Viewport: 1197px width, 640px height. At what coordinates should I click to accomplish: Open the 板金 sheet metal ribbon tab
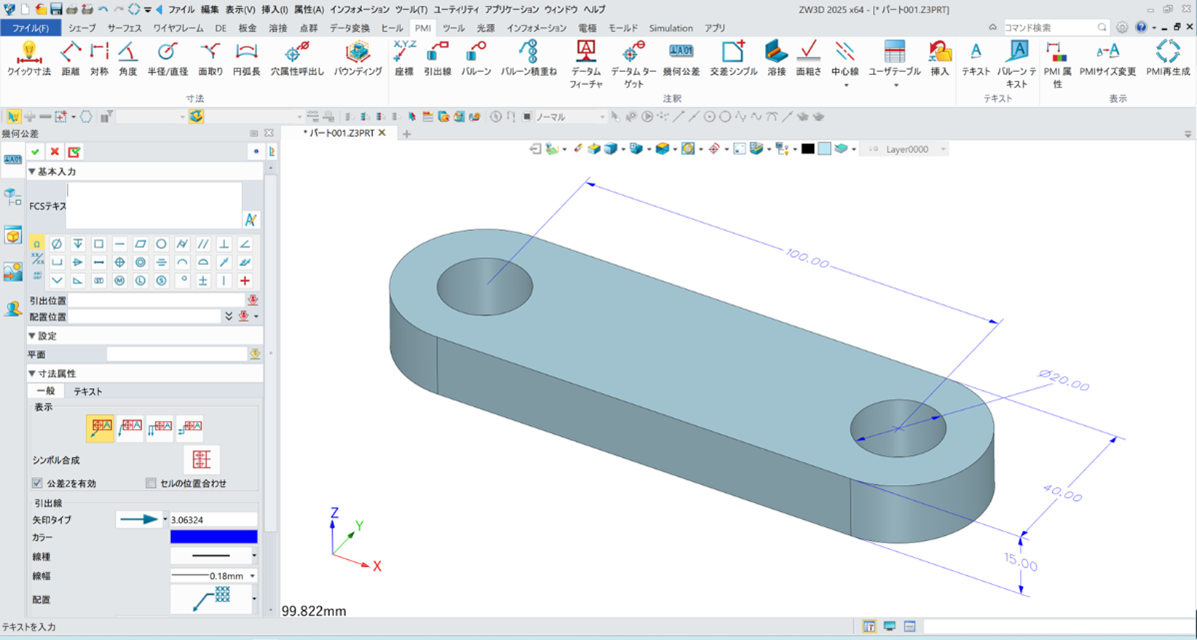247,28
